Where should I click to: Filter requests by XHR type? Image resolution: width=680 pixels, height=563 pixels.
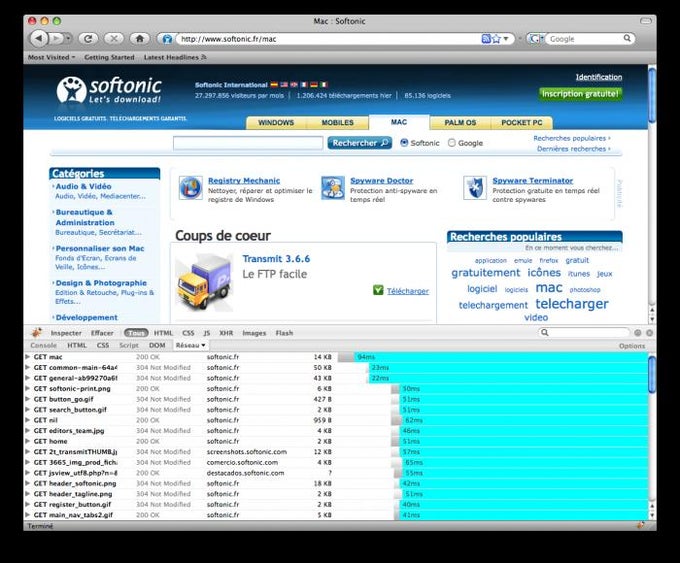226,333
